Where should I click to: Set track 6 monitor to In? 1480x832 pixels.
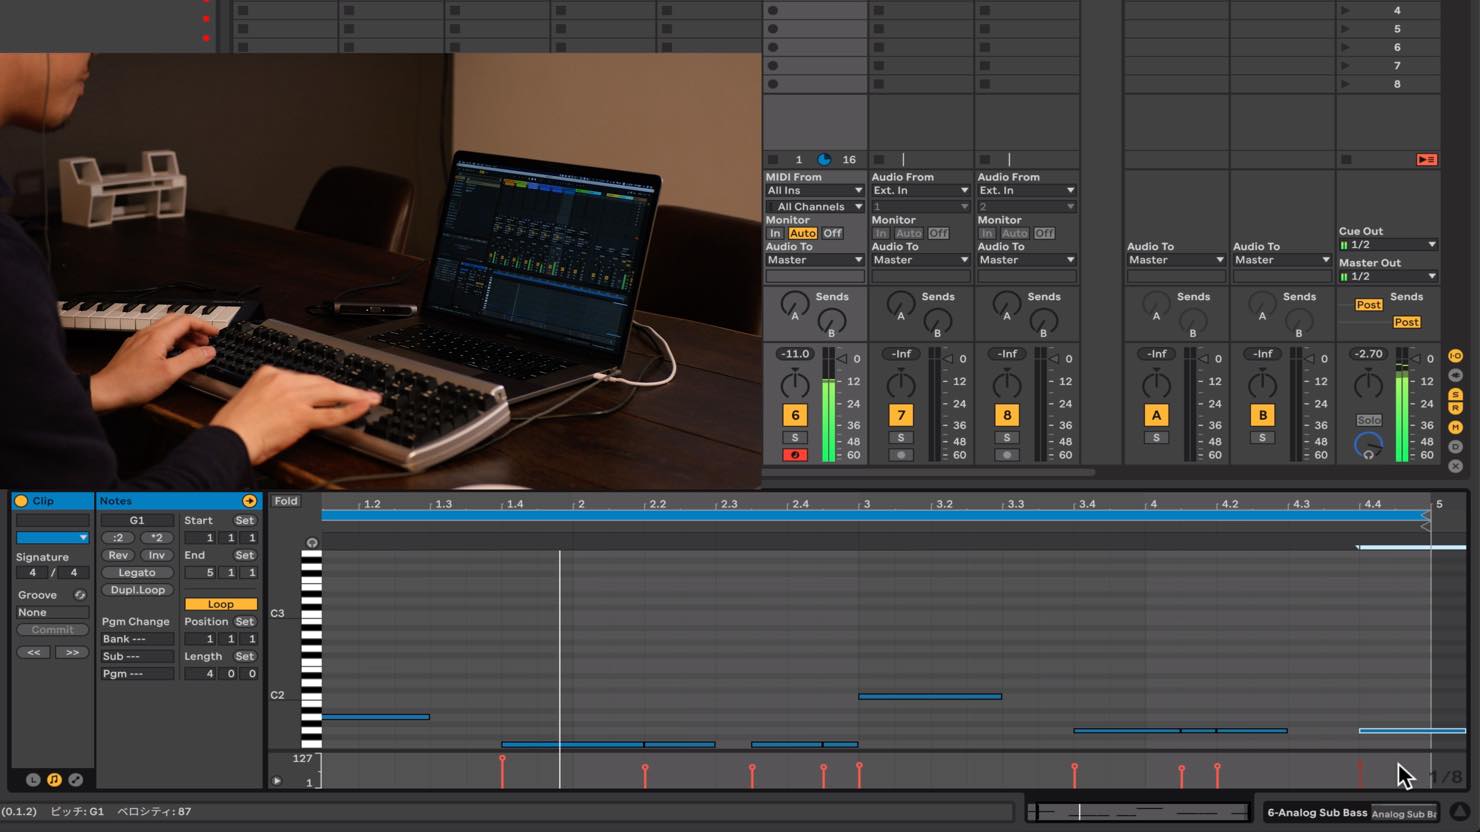coord(775,233)
